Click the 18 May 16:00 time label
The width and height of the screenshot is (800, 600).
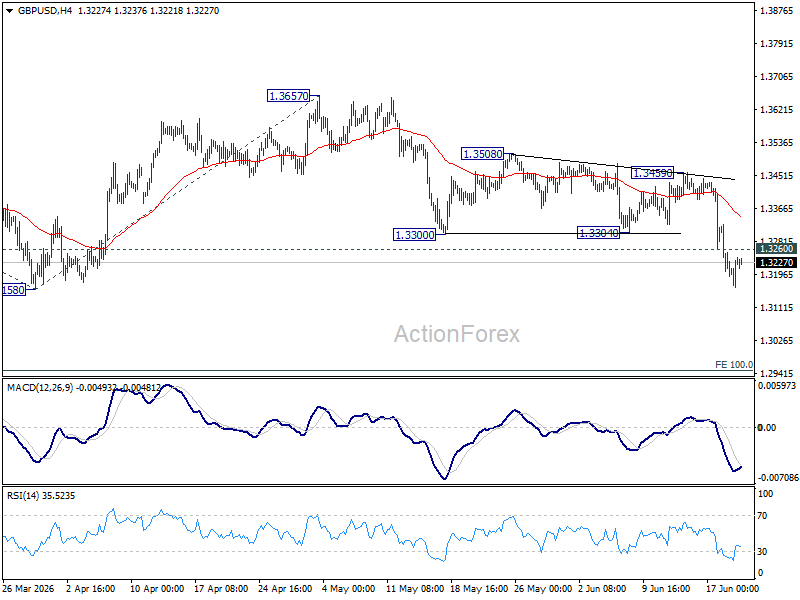[x=479, y=588]
